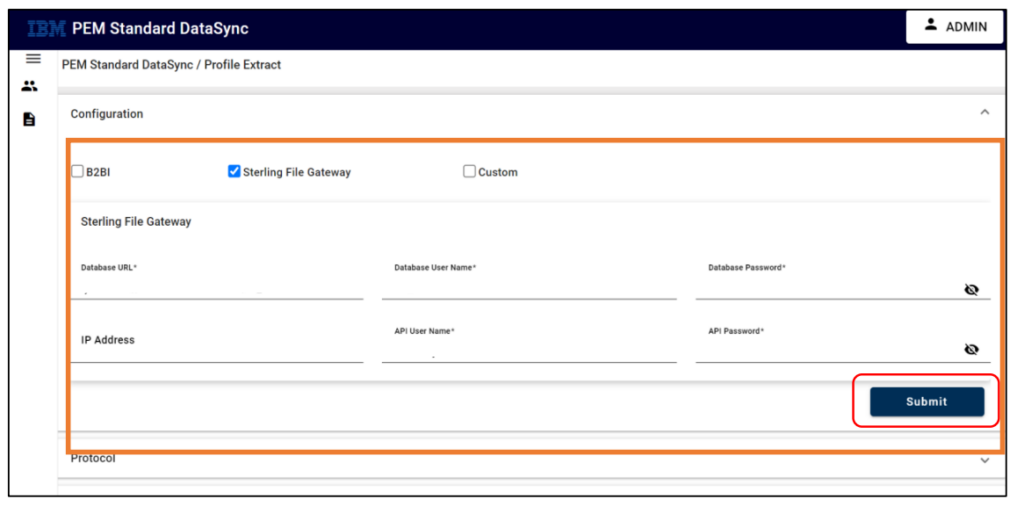Tick the Custom checkbox

click(x=469, y=172)
